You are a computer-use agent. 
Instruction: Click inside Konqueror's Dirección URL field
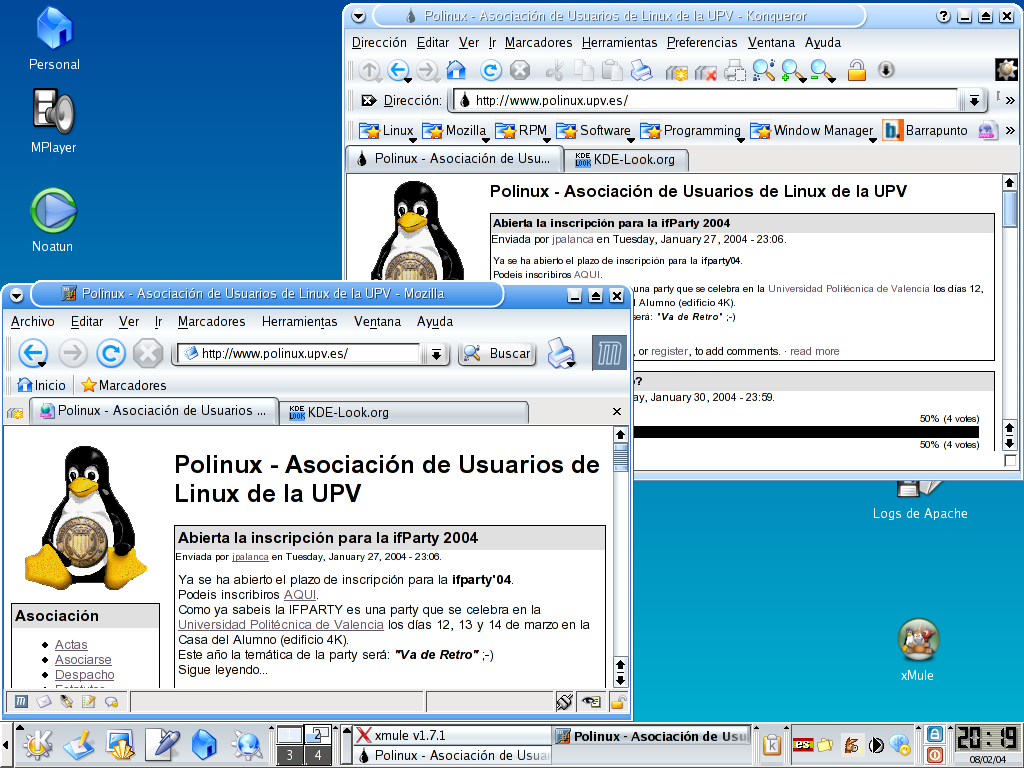pos(705,101)
